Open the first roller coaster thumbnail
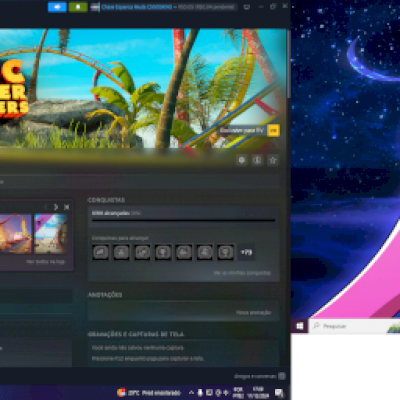Image resolution: width=400 pixels, height=400 pixels. tap(16, 234)
